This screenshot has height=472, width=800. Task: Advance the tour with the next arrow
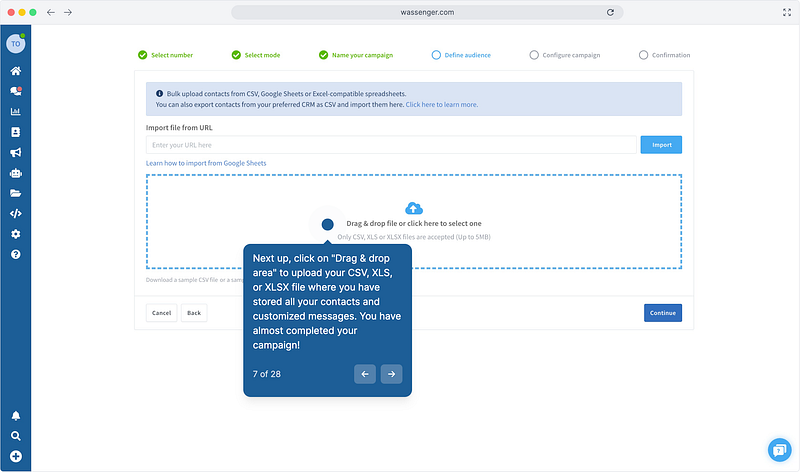coord(392,374)
